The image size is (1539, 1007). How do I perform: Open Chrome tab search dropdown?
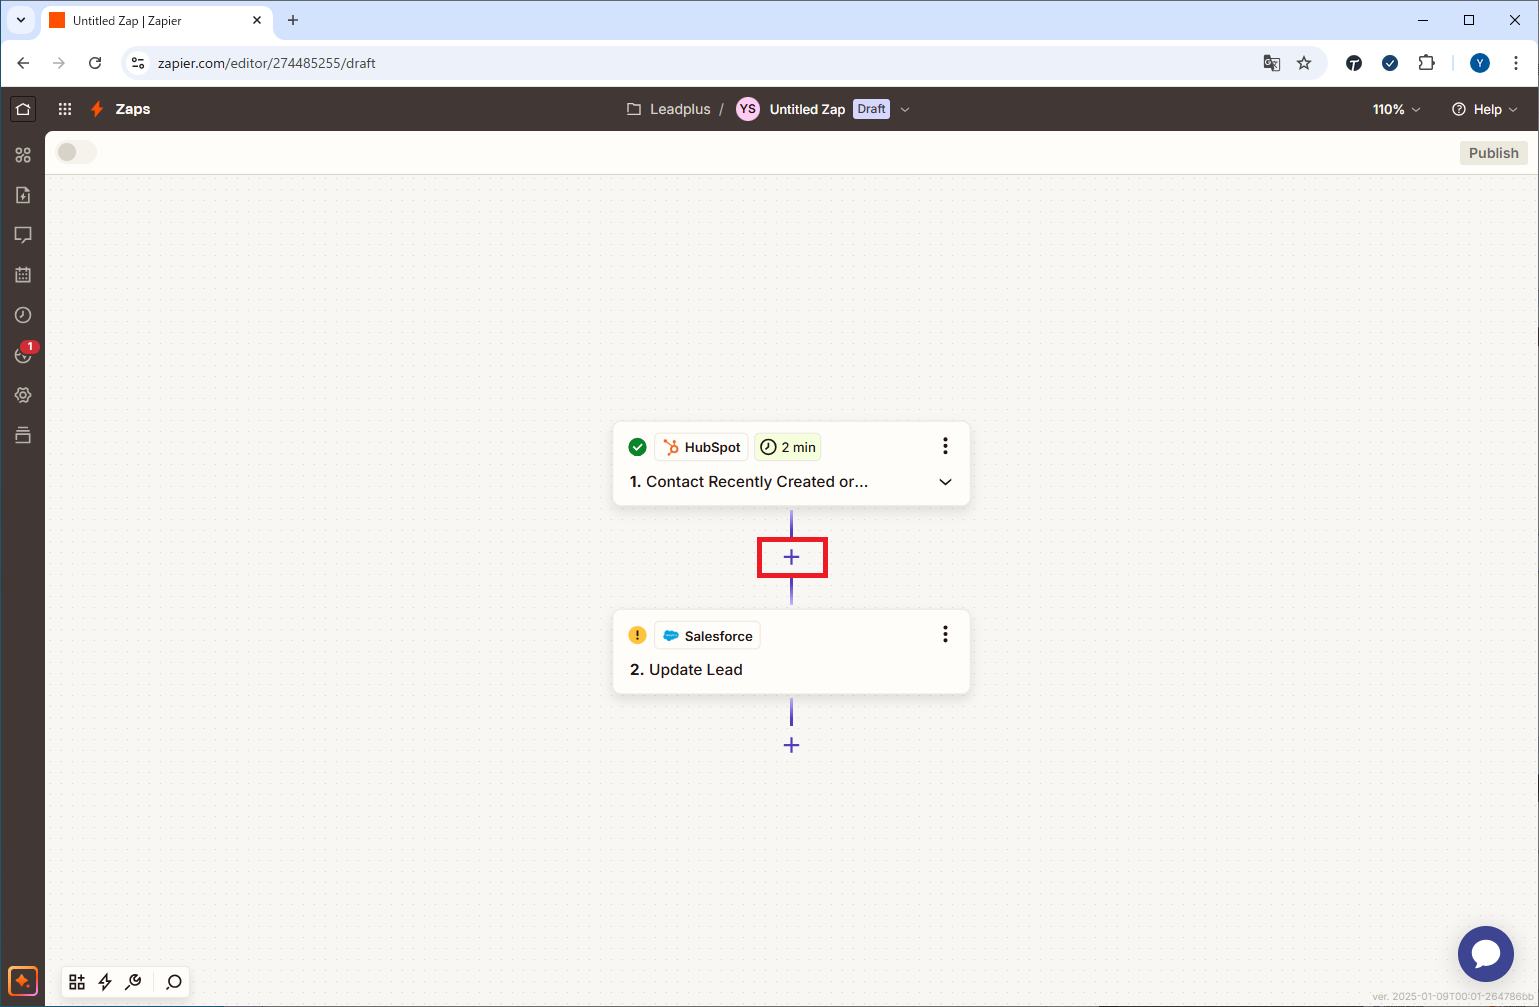click(x=20, y=20)
